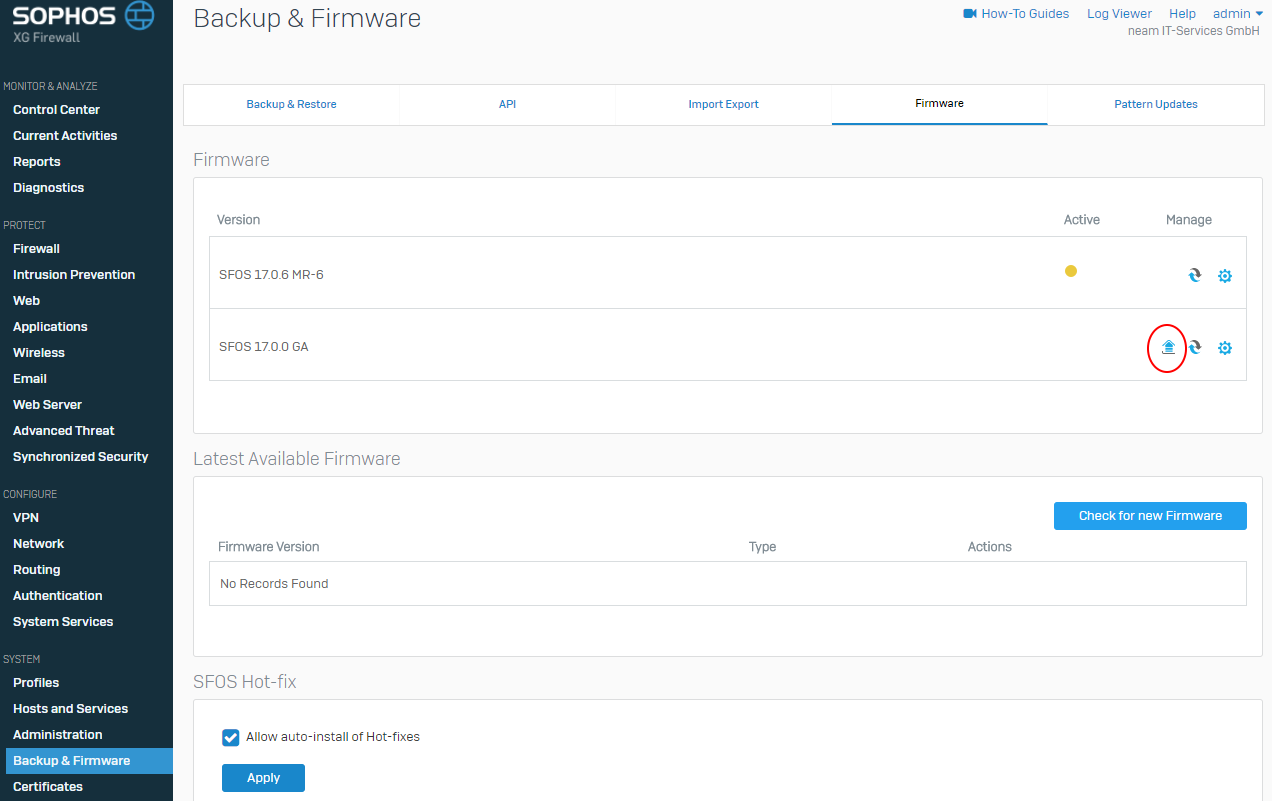The height and width of the screenshot is (801, 1272).
Task: Open Control Center in the sidebar
Action: (x=56, y=110)
